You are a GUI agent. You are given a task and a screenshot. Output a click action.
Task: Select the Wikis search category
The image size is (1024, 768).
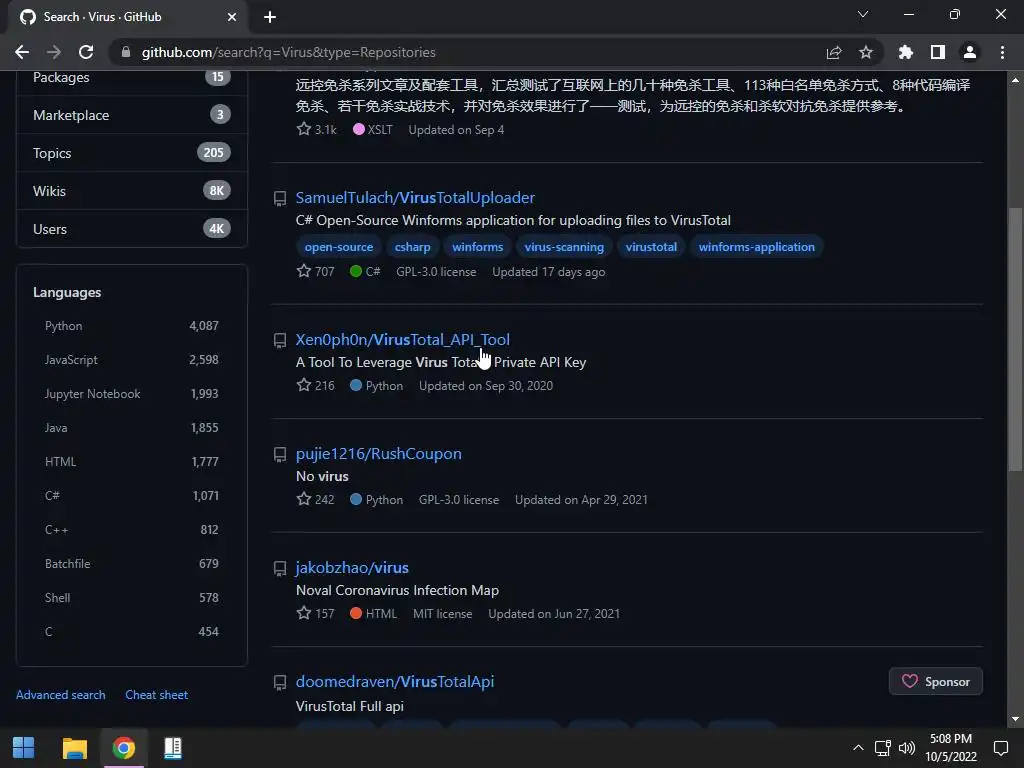click(132, 191)
